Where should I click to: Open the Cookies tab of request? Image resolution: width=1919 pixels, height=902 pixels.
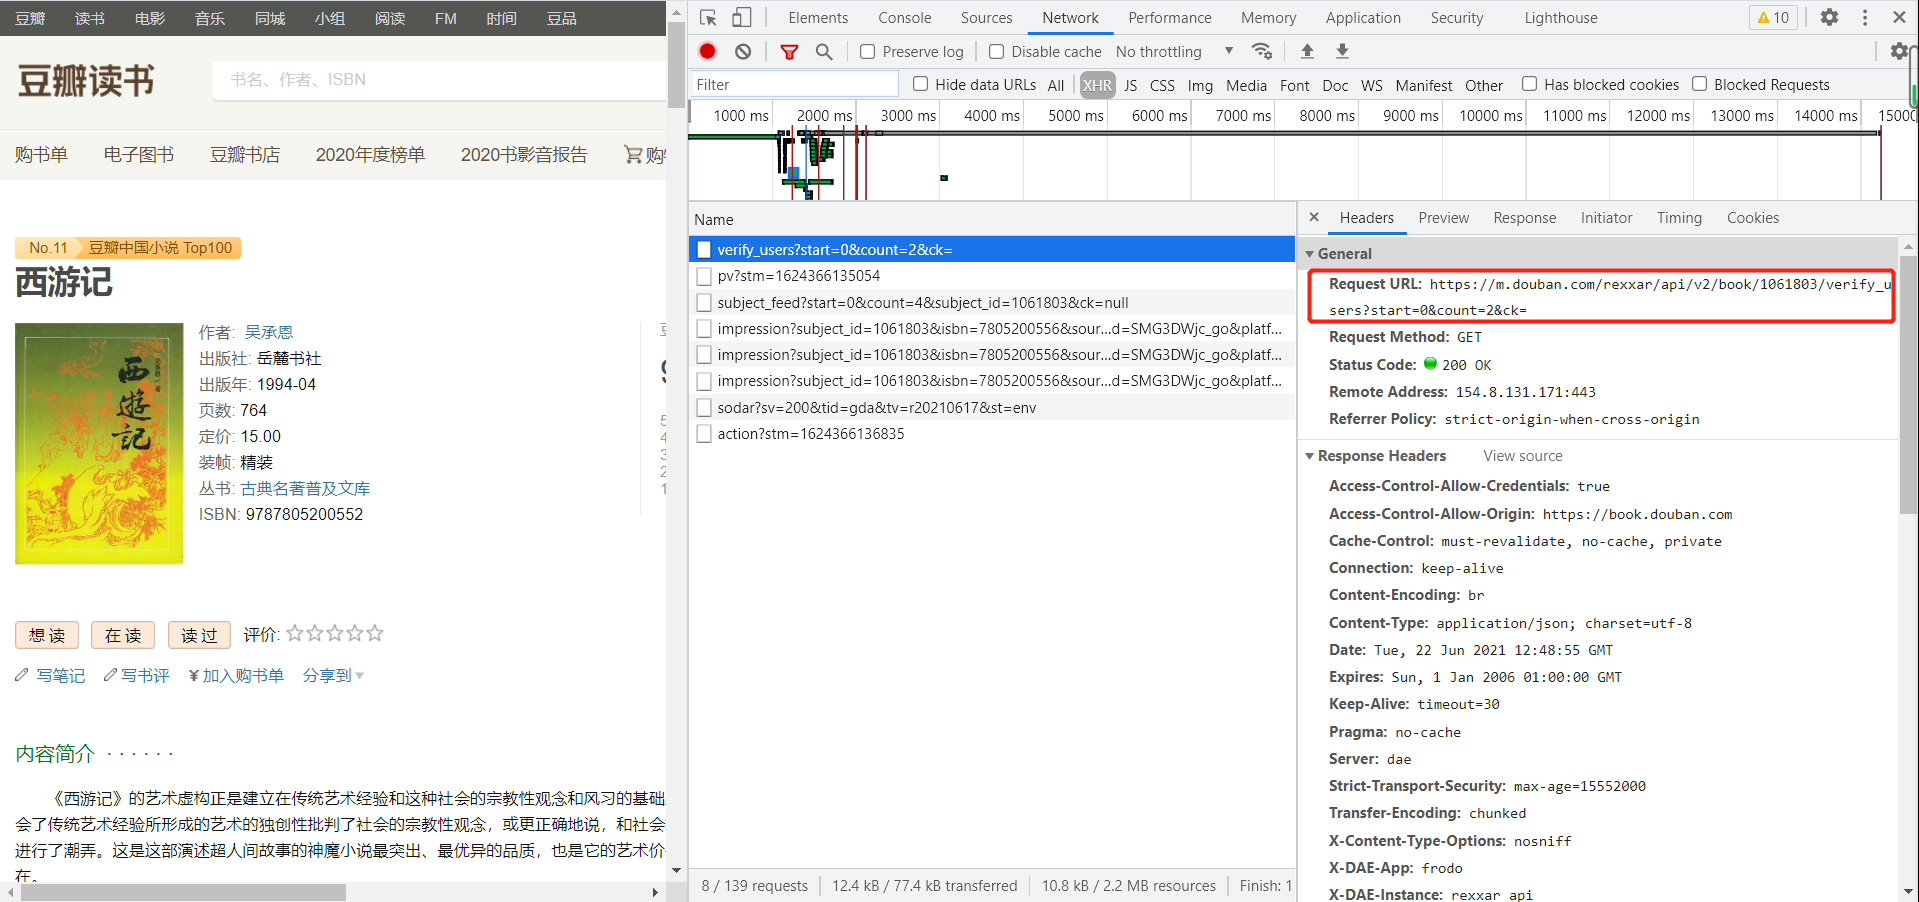click(x=1753, y=218)
